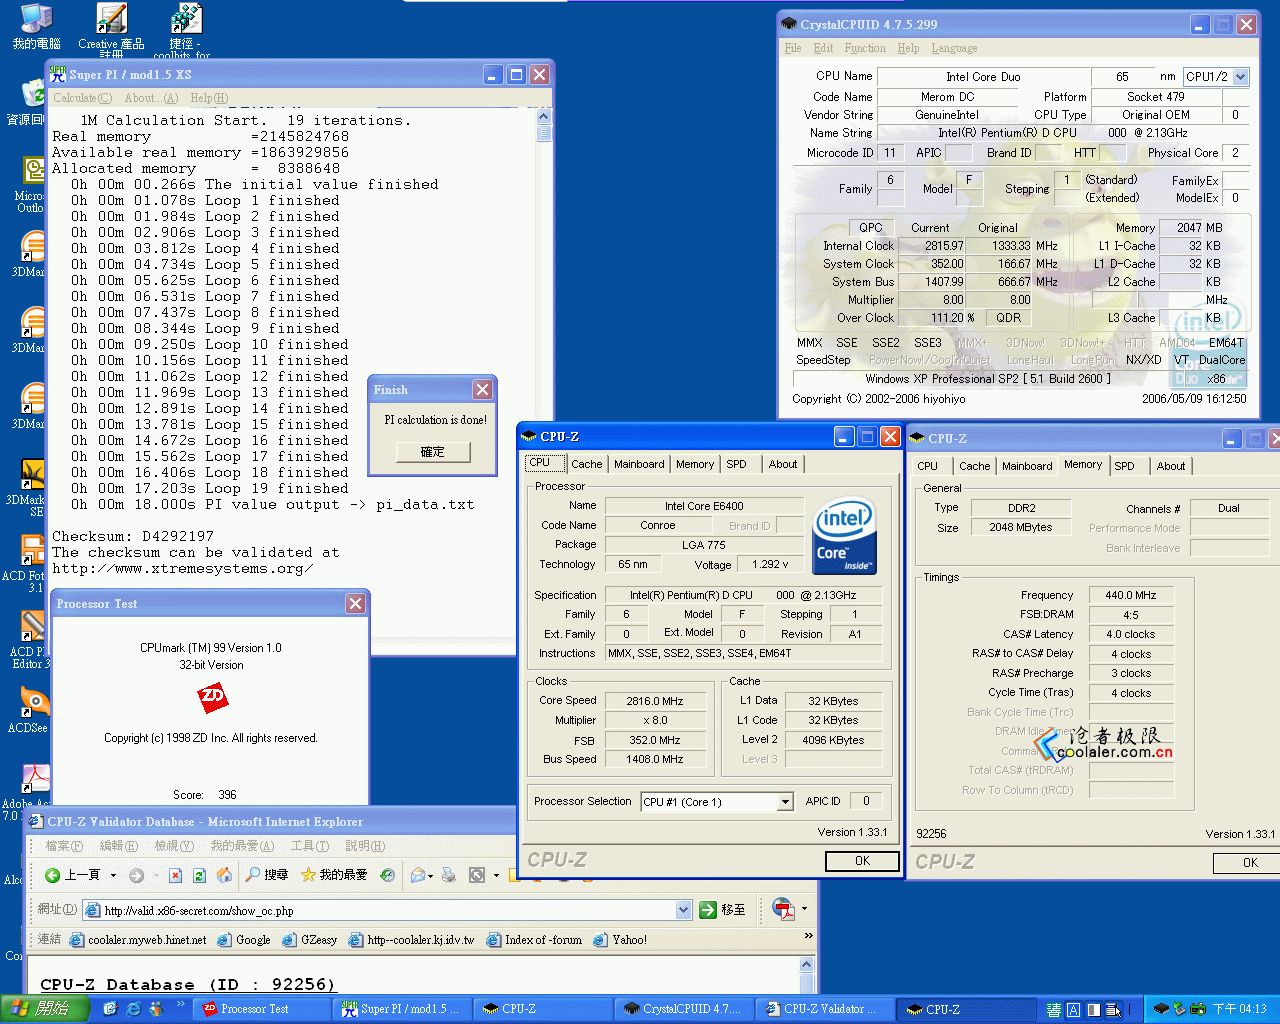
Task: Click OK in the front CPU-Z window
Action: pos(862,861)
